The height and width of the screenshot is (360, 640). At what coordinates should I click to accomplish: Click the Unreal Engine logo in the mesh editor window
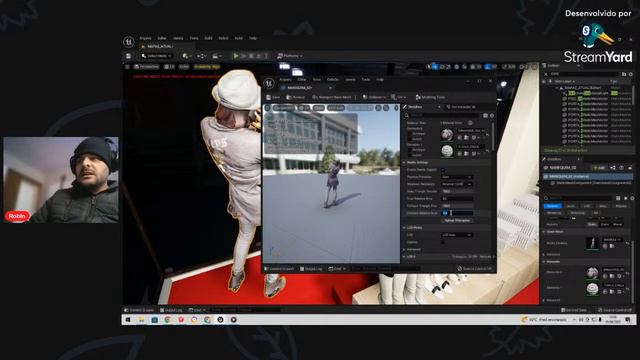pyautogui.click(x=269, y=83)
